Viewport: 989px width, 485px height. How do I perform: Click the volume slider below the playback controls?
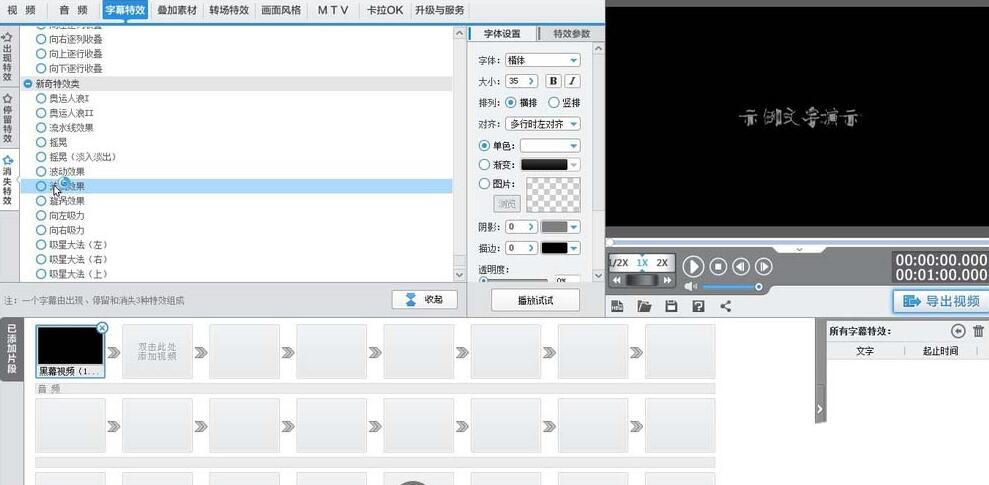tap(730, 287)
